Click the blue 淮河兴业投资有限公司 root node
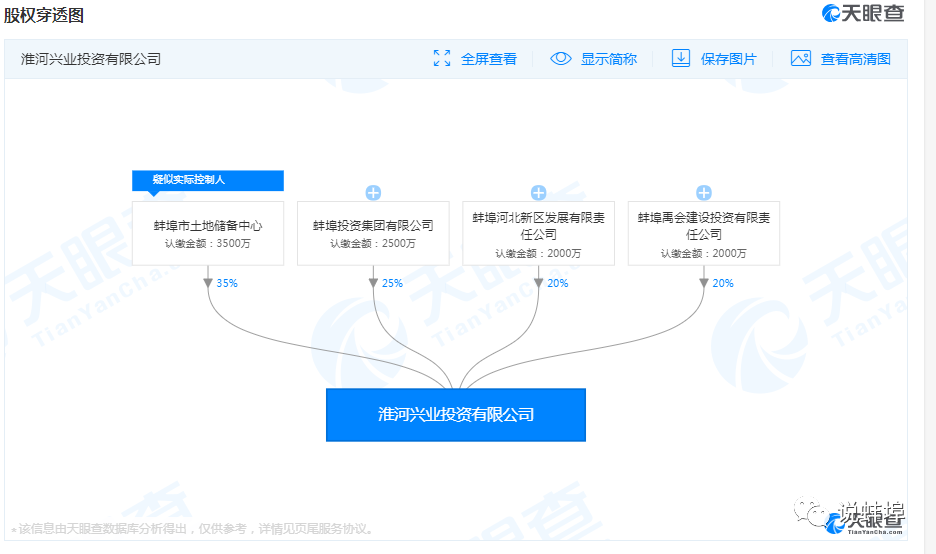Viewport: 936px width, 554px height. click(x=456, y=414)
